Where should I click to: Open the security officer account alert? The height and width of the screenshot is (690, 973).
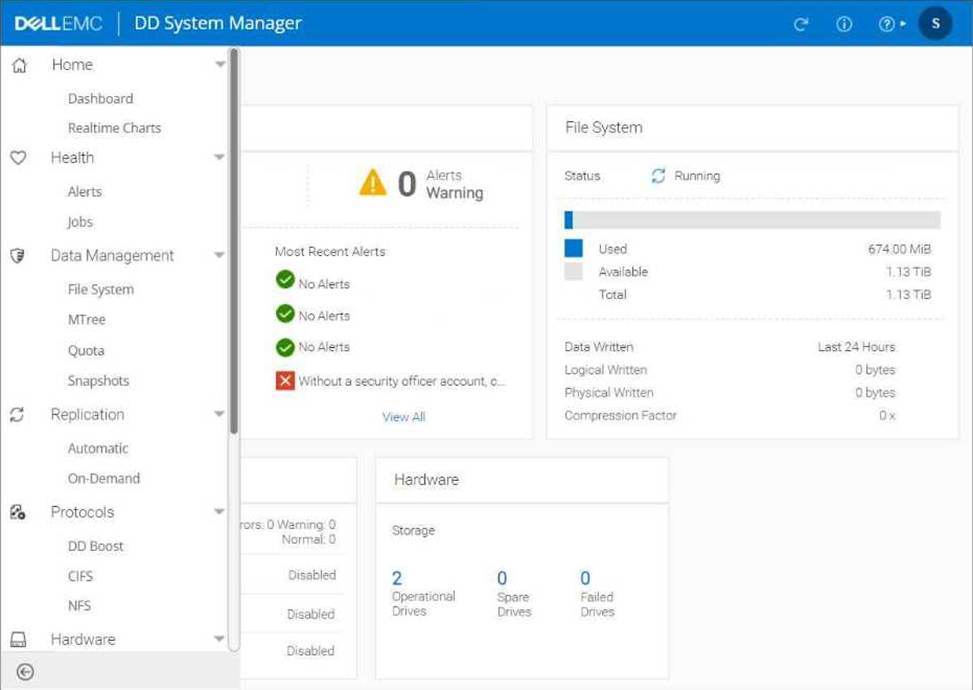391,381
